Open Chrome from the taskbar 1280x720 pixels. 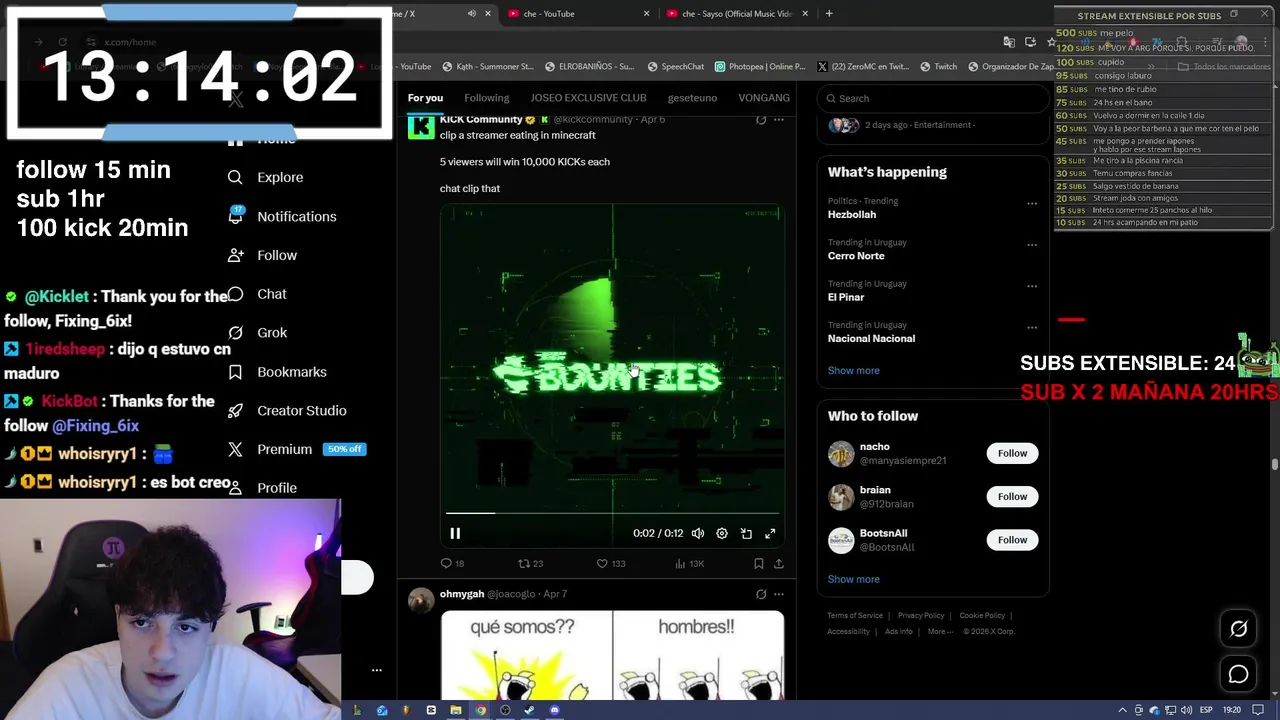[x=480, y=710]
